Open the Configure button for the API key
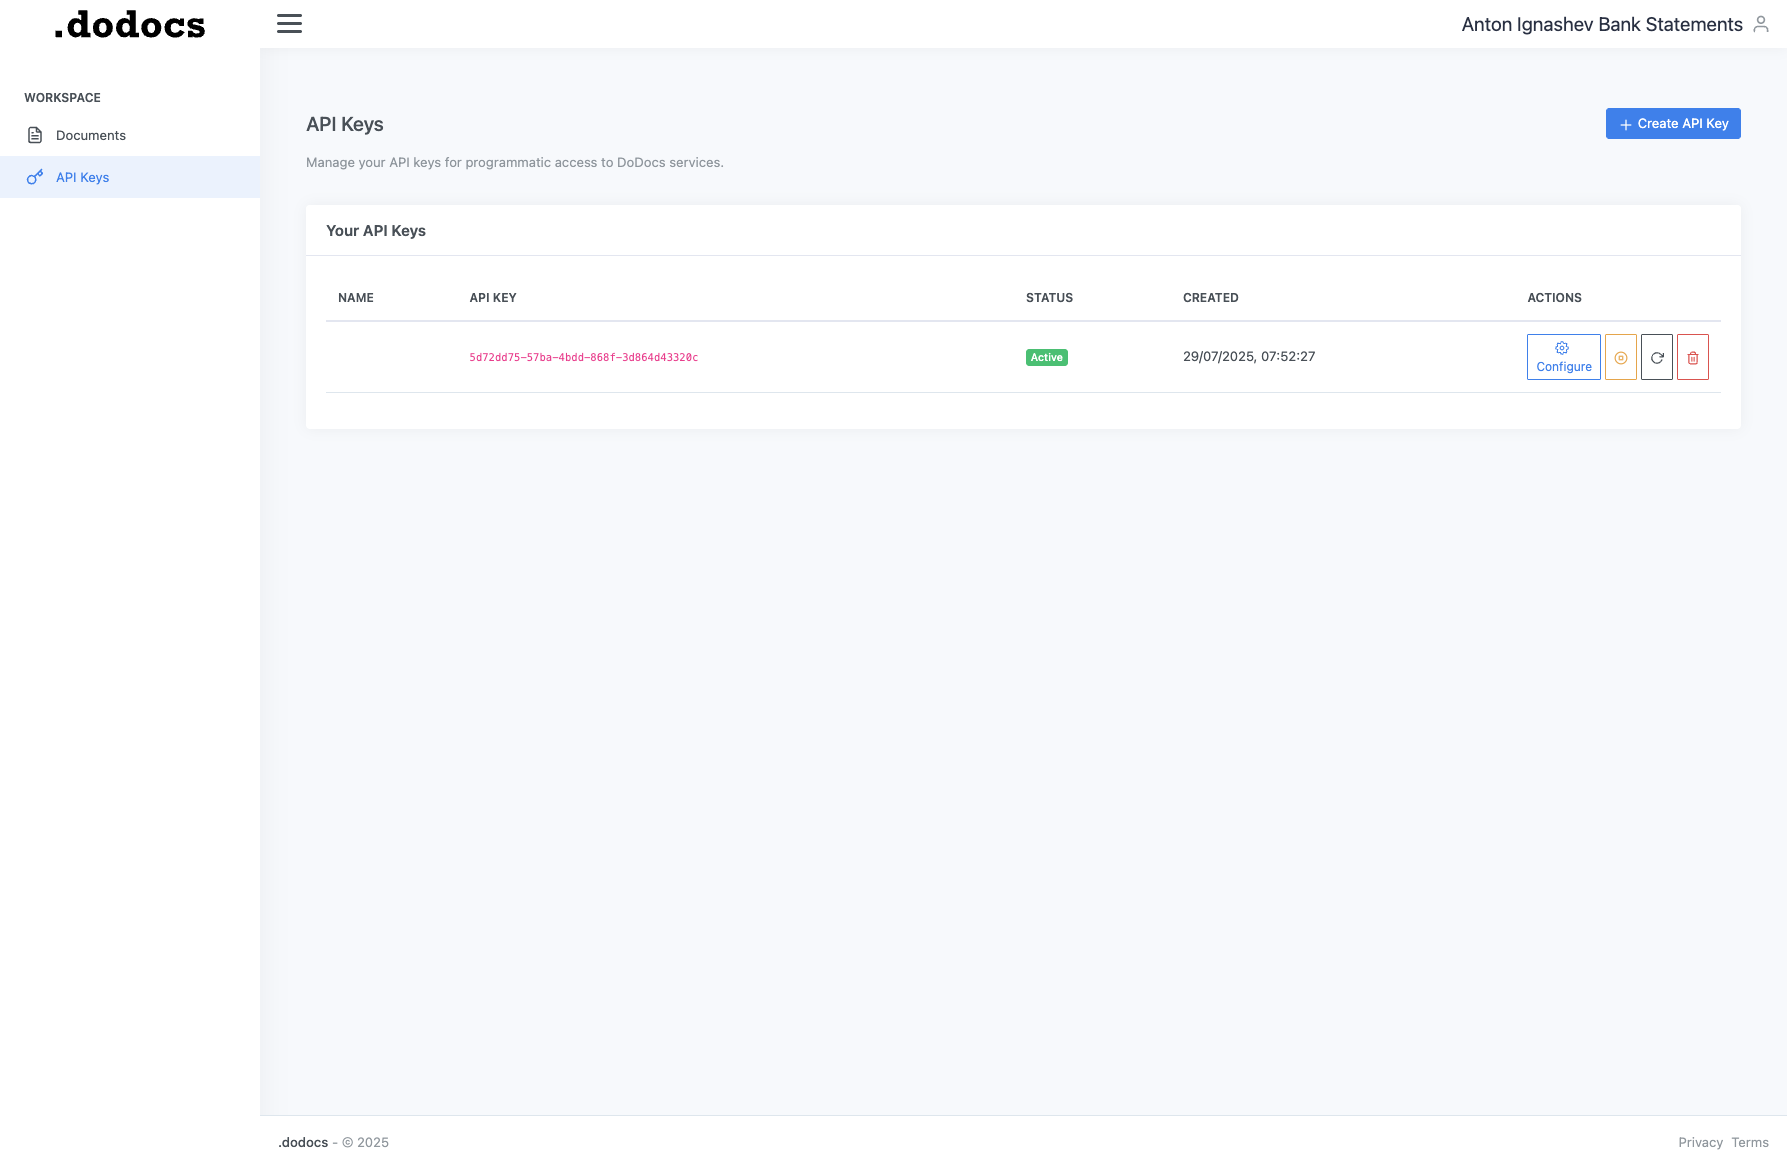 [x=1562, y=357]
